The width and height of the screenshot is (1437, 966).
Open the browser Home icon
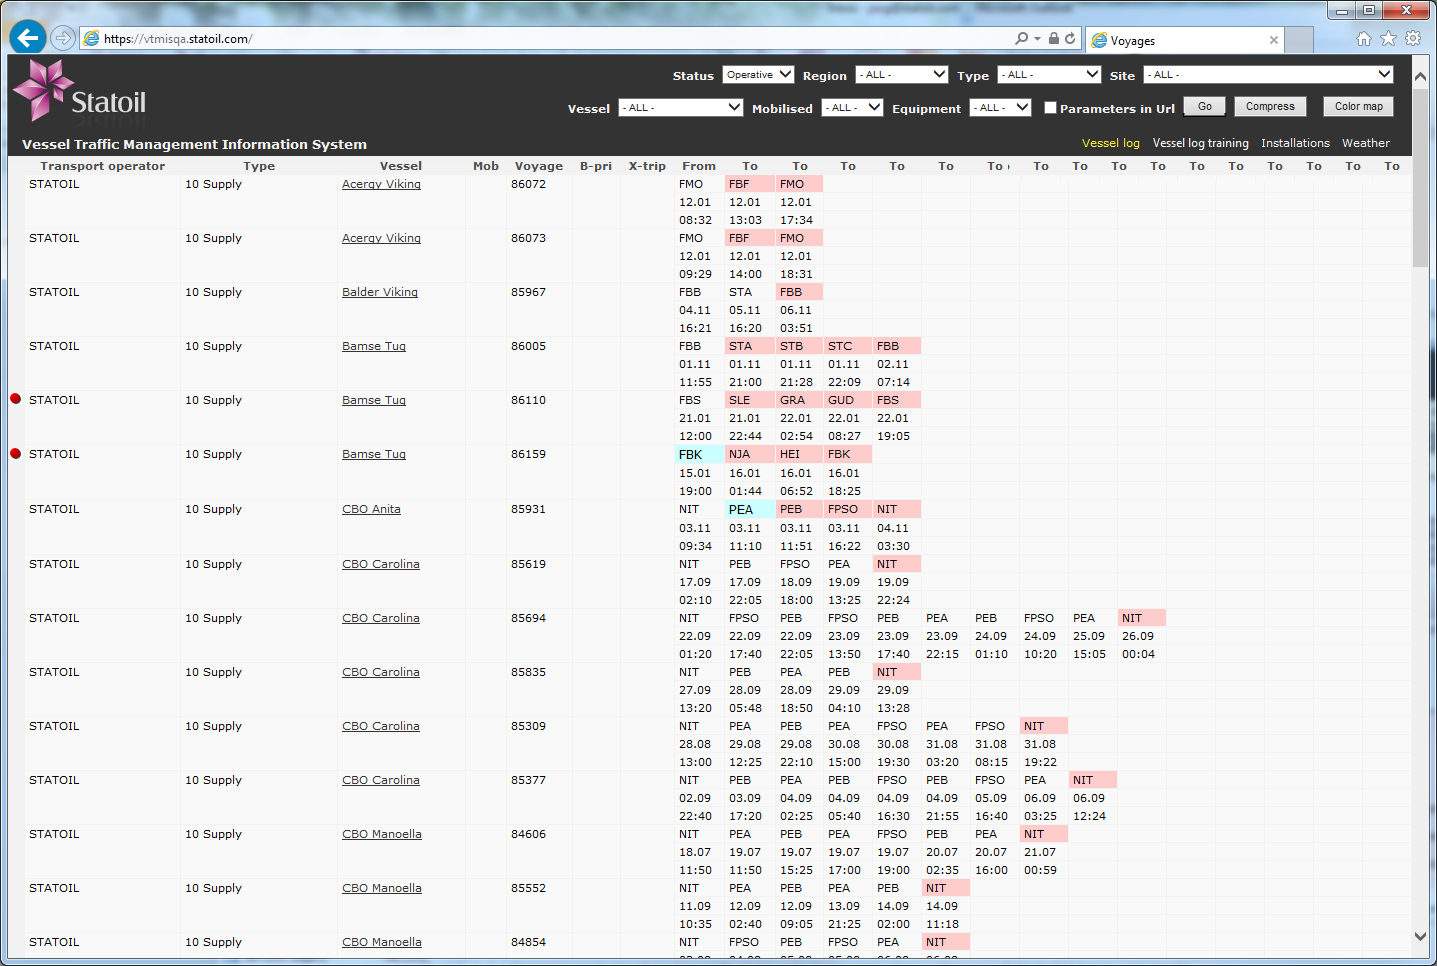point(1364,38)
